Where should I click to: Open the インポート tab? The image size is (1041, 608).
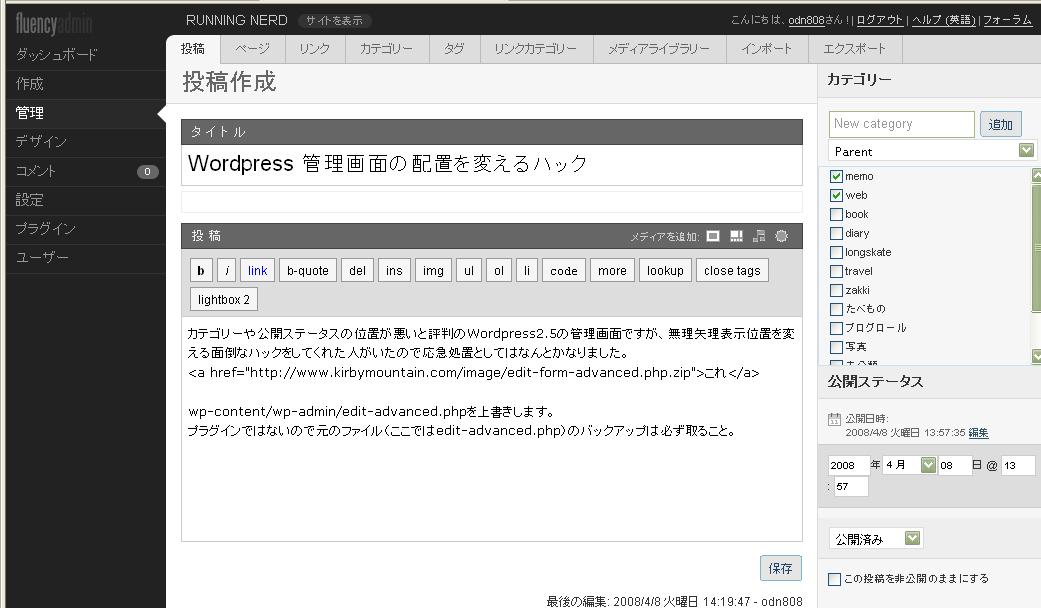point(767,49)
